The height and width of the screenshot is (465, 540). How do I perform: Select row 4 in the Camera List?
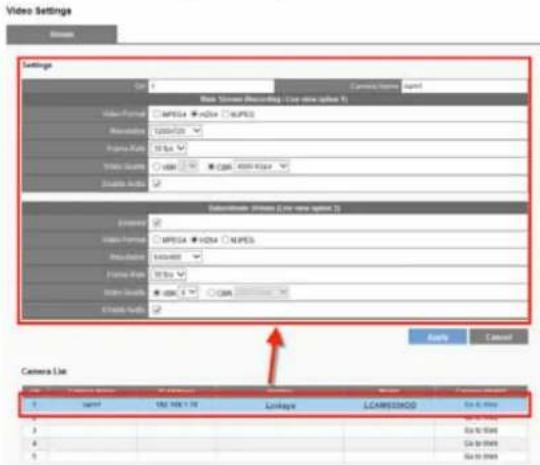(275, 443)
